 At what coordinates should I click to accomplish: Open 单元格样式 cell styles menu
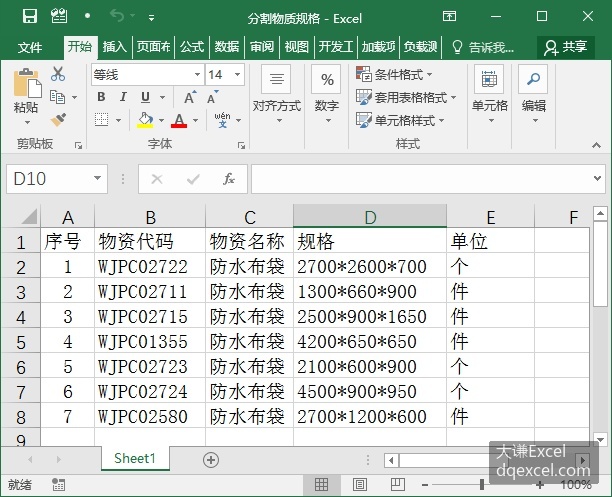pyautogui.click(x=400, y=120)
